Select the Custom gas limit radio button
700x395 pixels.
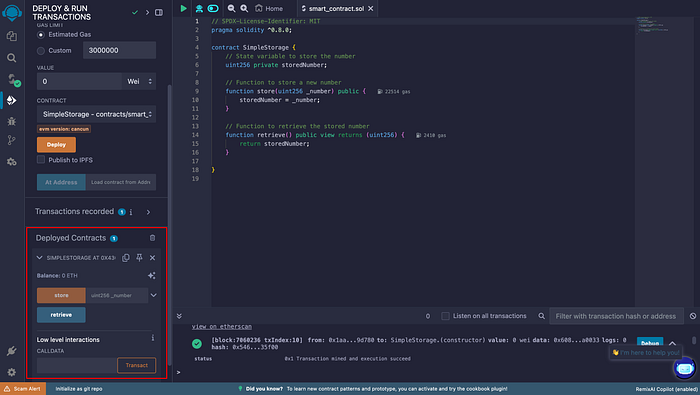(41, 51)
